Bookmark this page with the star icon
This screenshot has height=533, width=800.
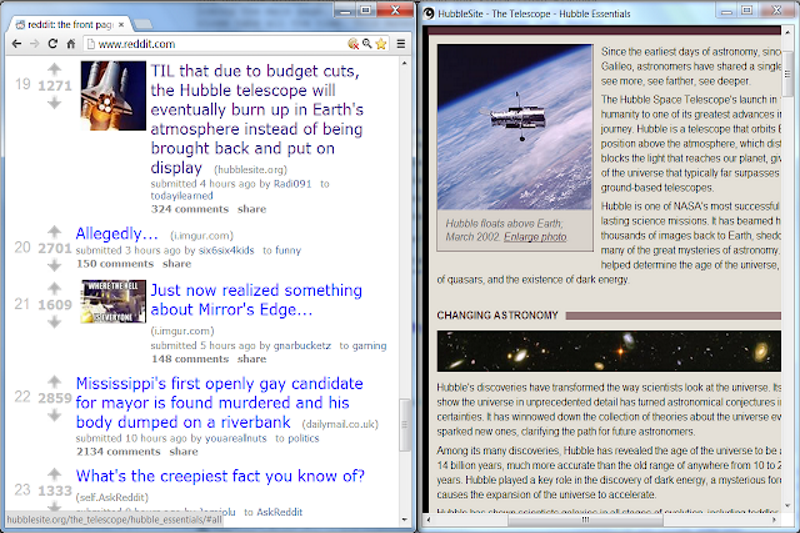381,44
